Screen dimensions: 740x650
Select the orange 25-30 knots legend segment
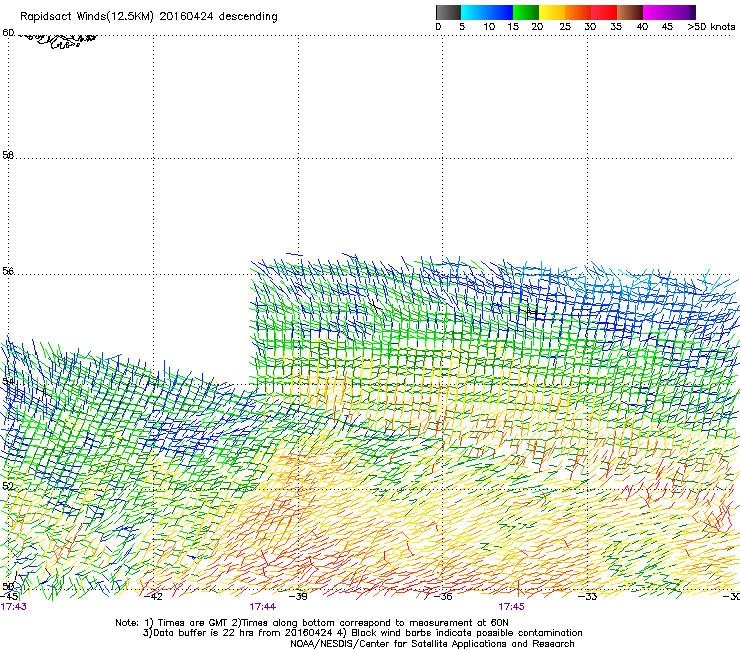coord(578,12)
